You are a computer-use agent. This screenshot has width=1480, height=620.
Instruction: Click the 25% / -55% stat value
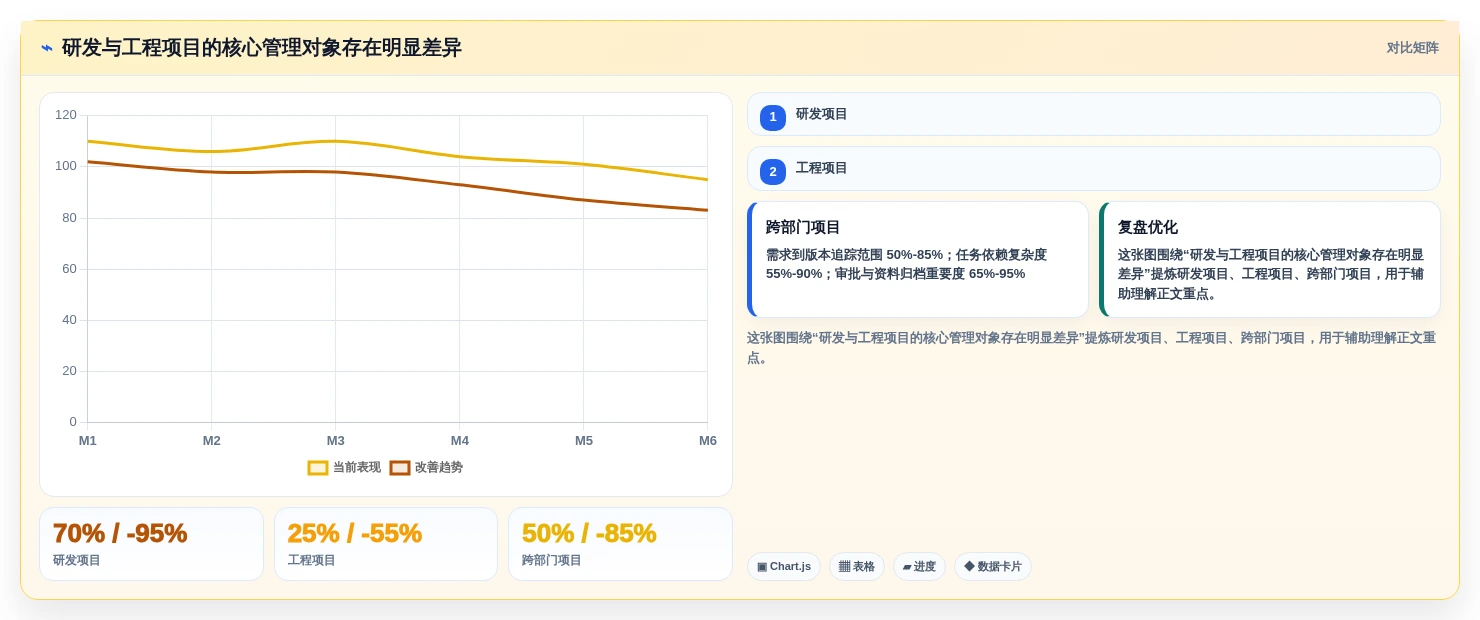point(355,534)
